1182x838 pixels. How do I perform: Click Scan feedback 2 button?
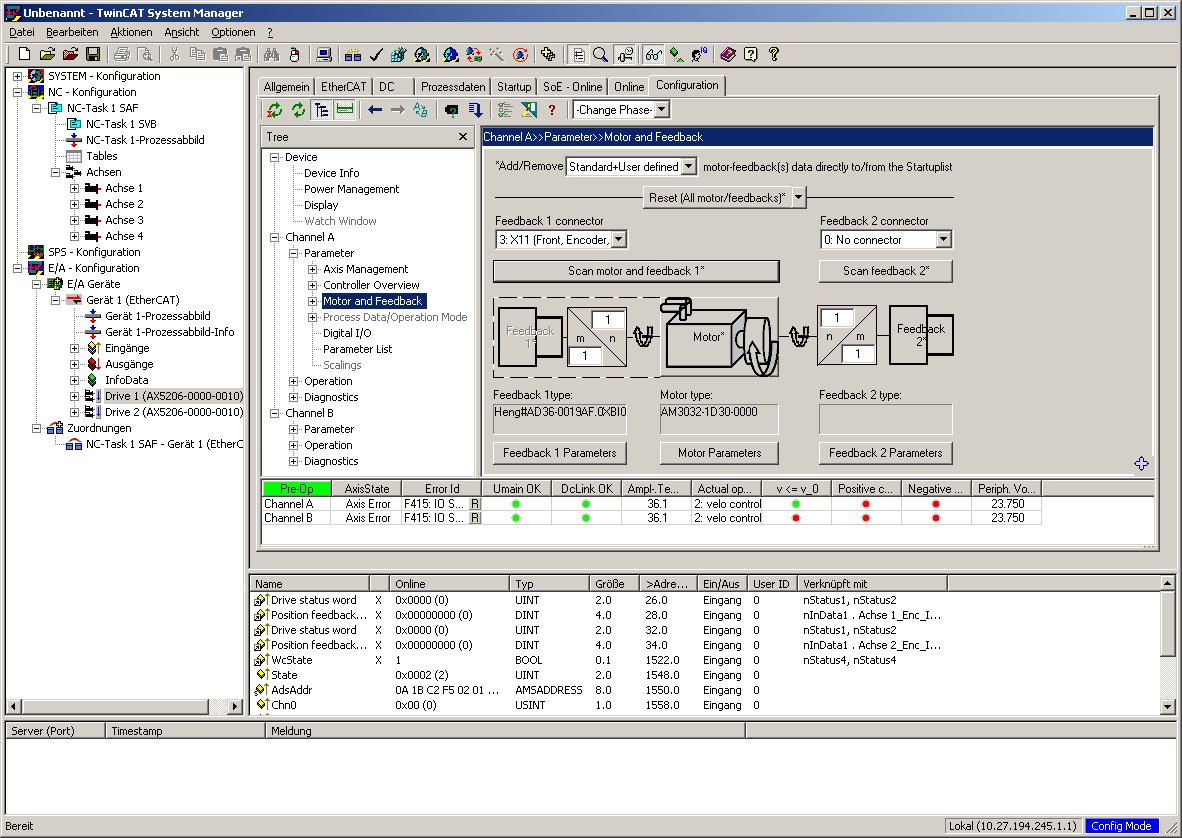(x=886, y=271)
